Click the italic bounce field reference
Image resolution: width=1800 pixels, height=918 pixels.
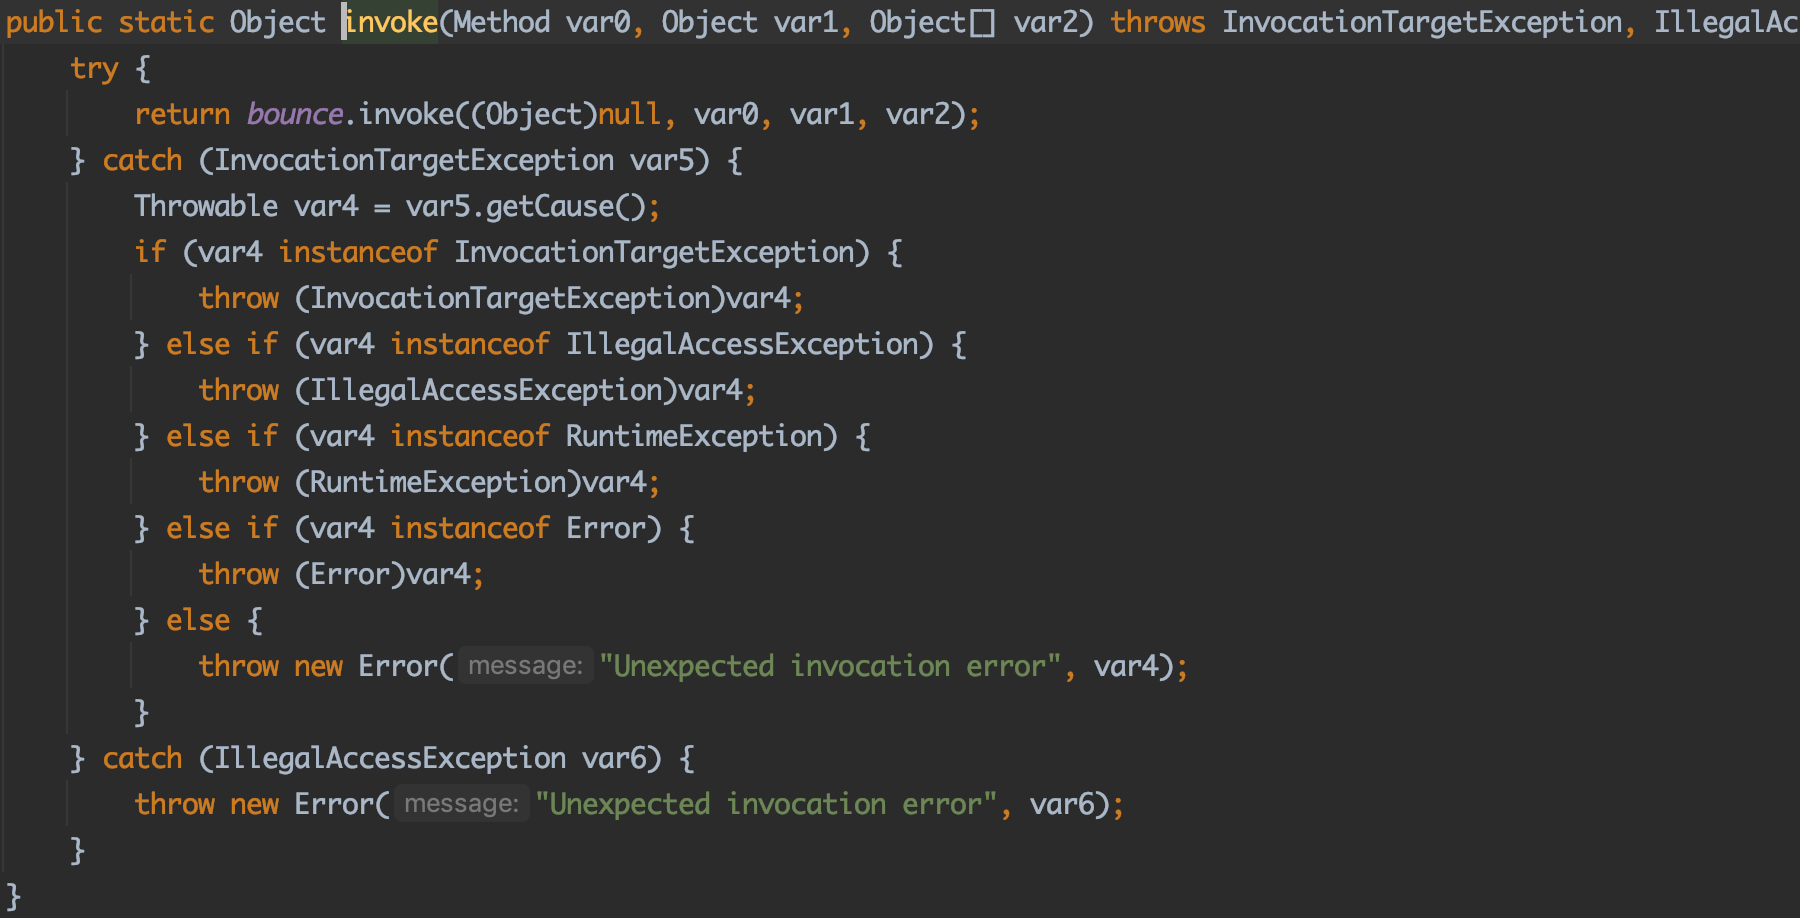point(295,114)
